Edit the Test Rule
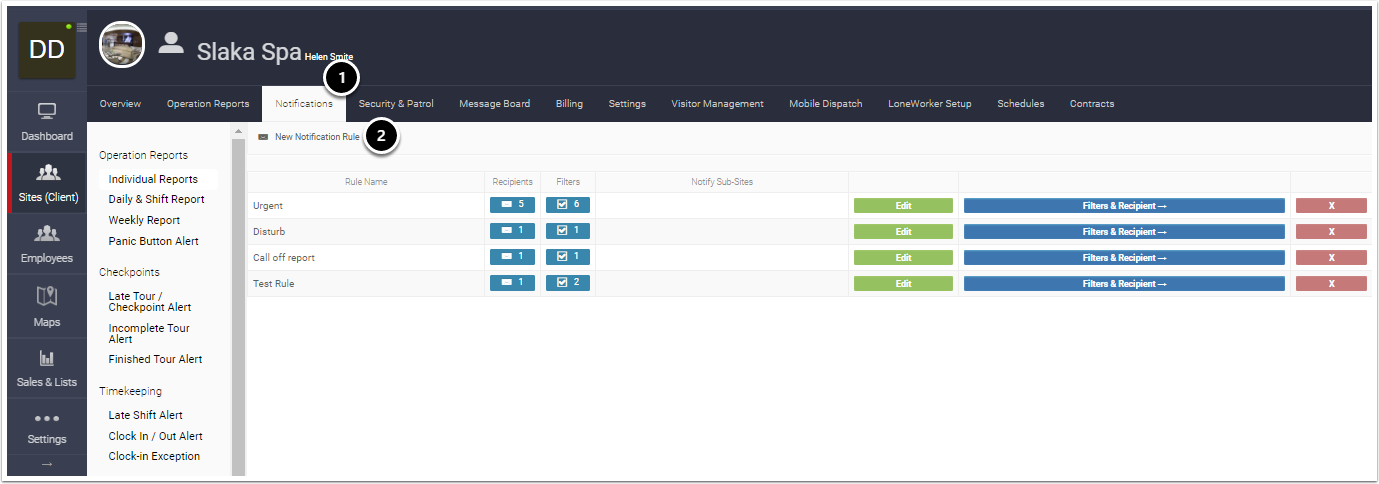This screenshot has height=484, width=1379. coord(903,283)
